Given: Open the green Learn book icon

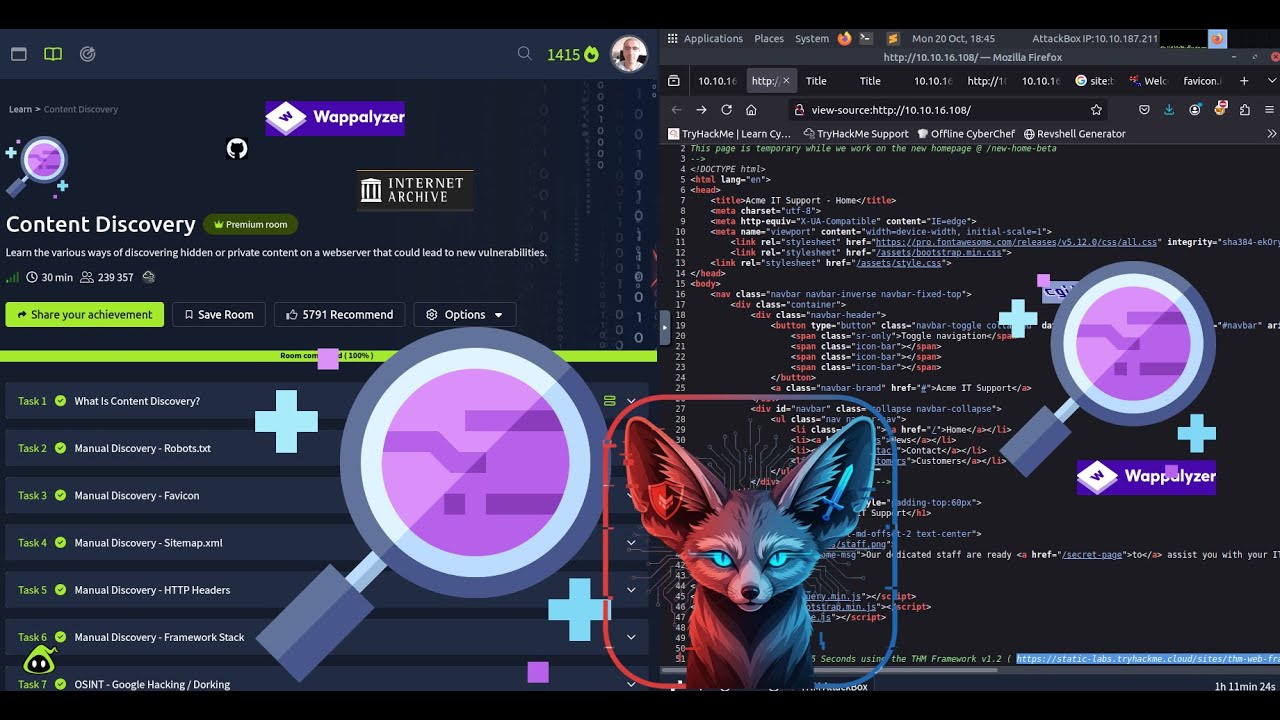Looking at the screenshot, I should [x=53, y=54].
